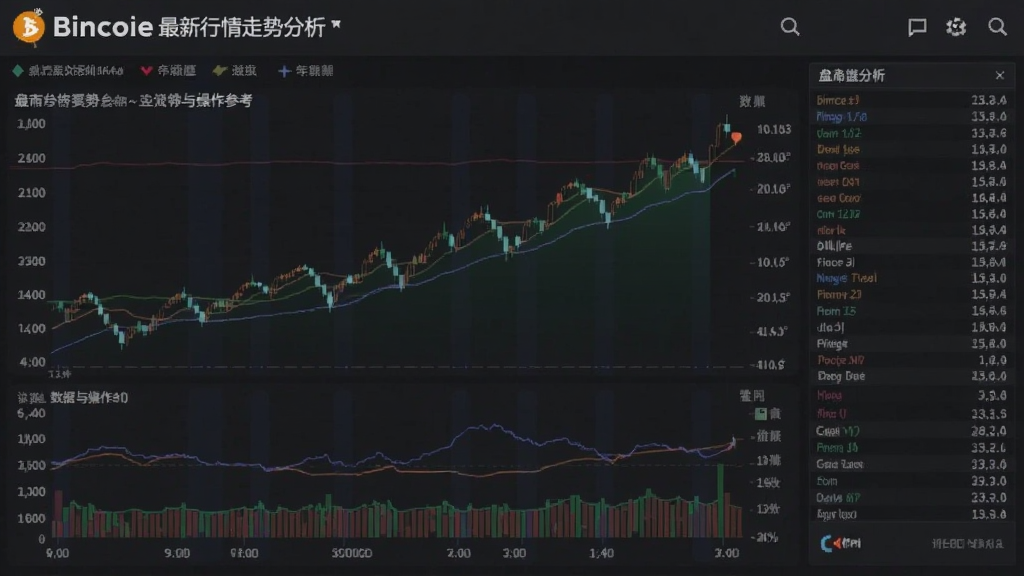Click the blue plus legend icon
The height and width of the screenshot is (576, 1024).
pos(284,71)
